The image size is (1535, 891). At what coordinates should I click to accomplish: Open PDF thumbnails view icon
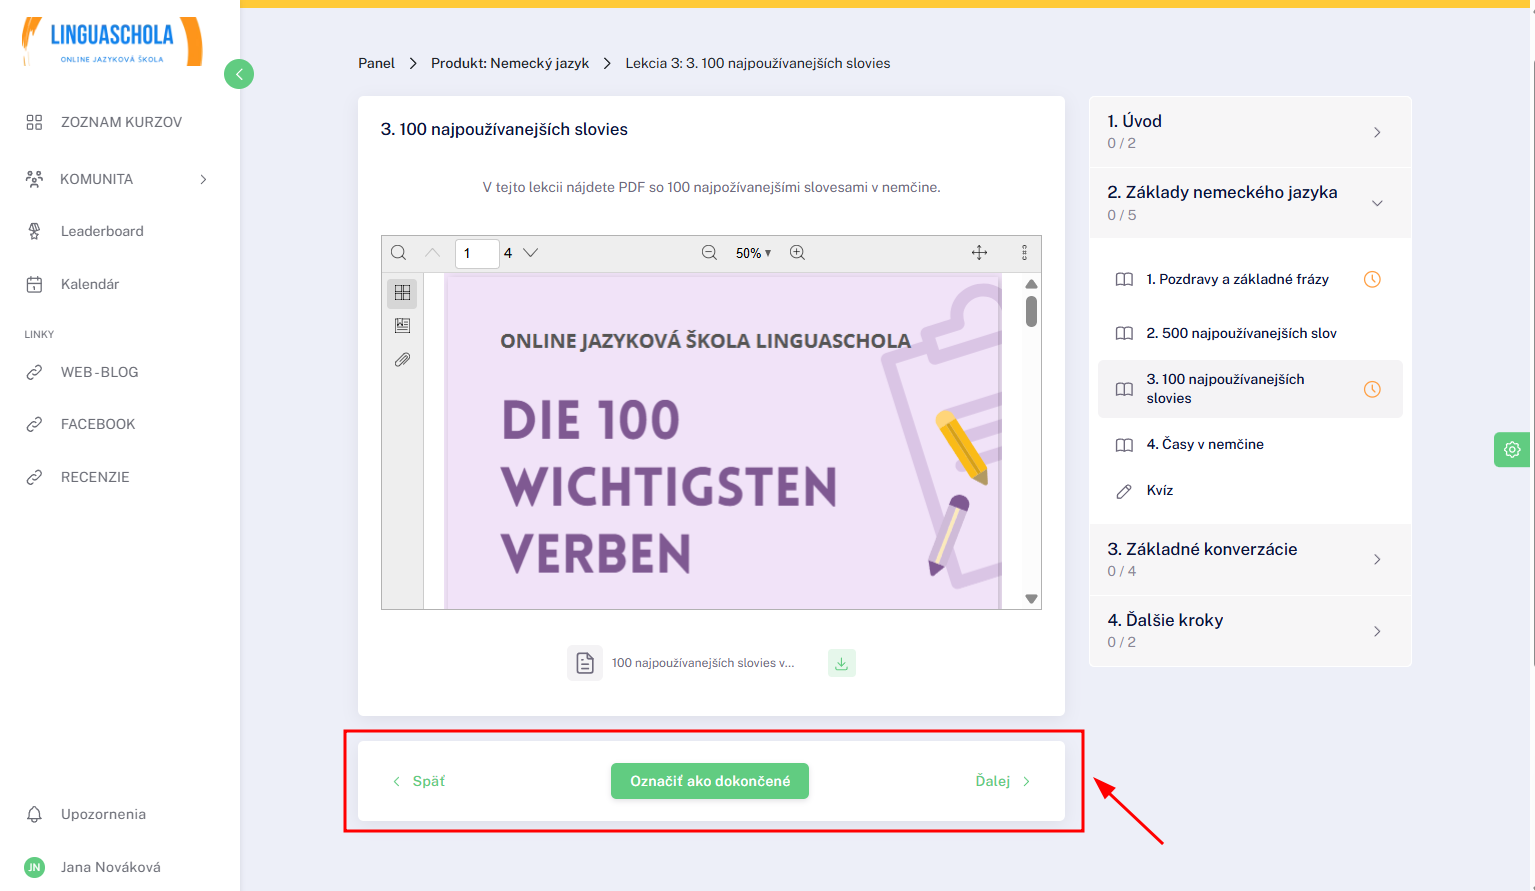point(402,293)
